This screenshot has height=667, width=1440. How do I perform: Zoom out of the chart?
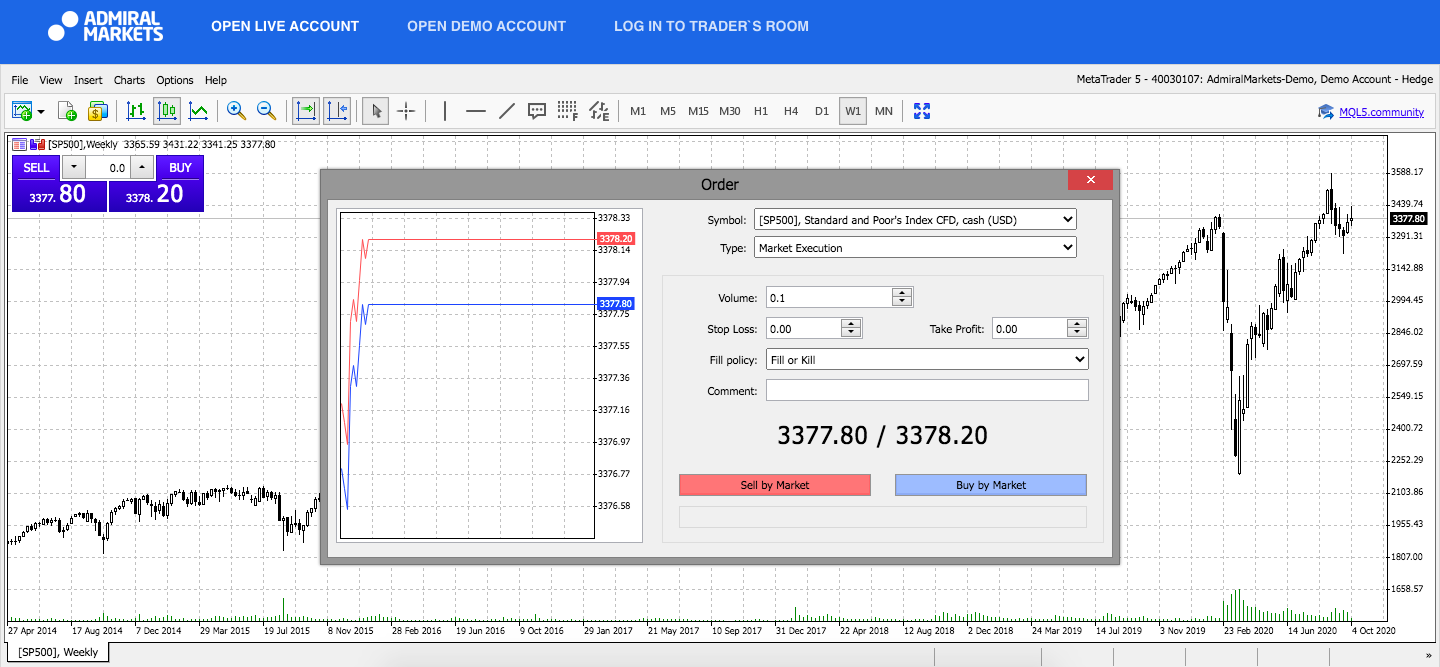coord(266,110)
